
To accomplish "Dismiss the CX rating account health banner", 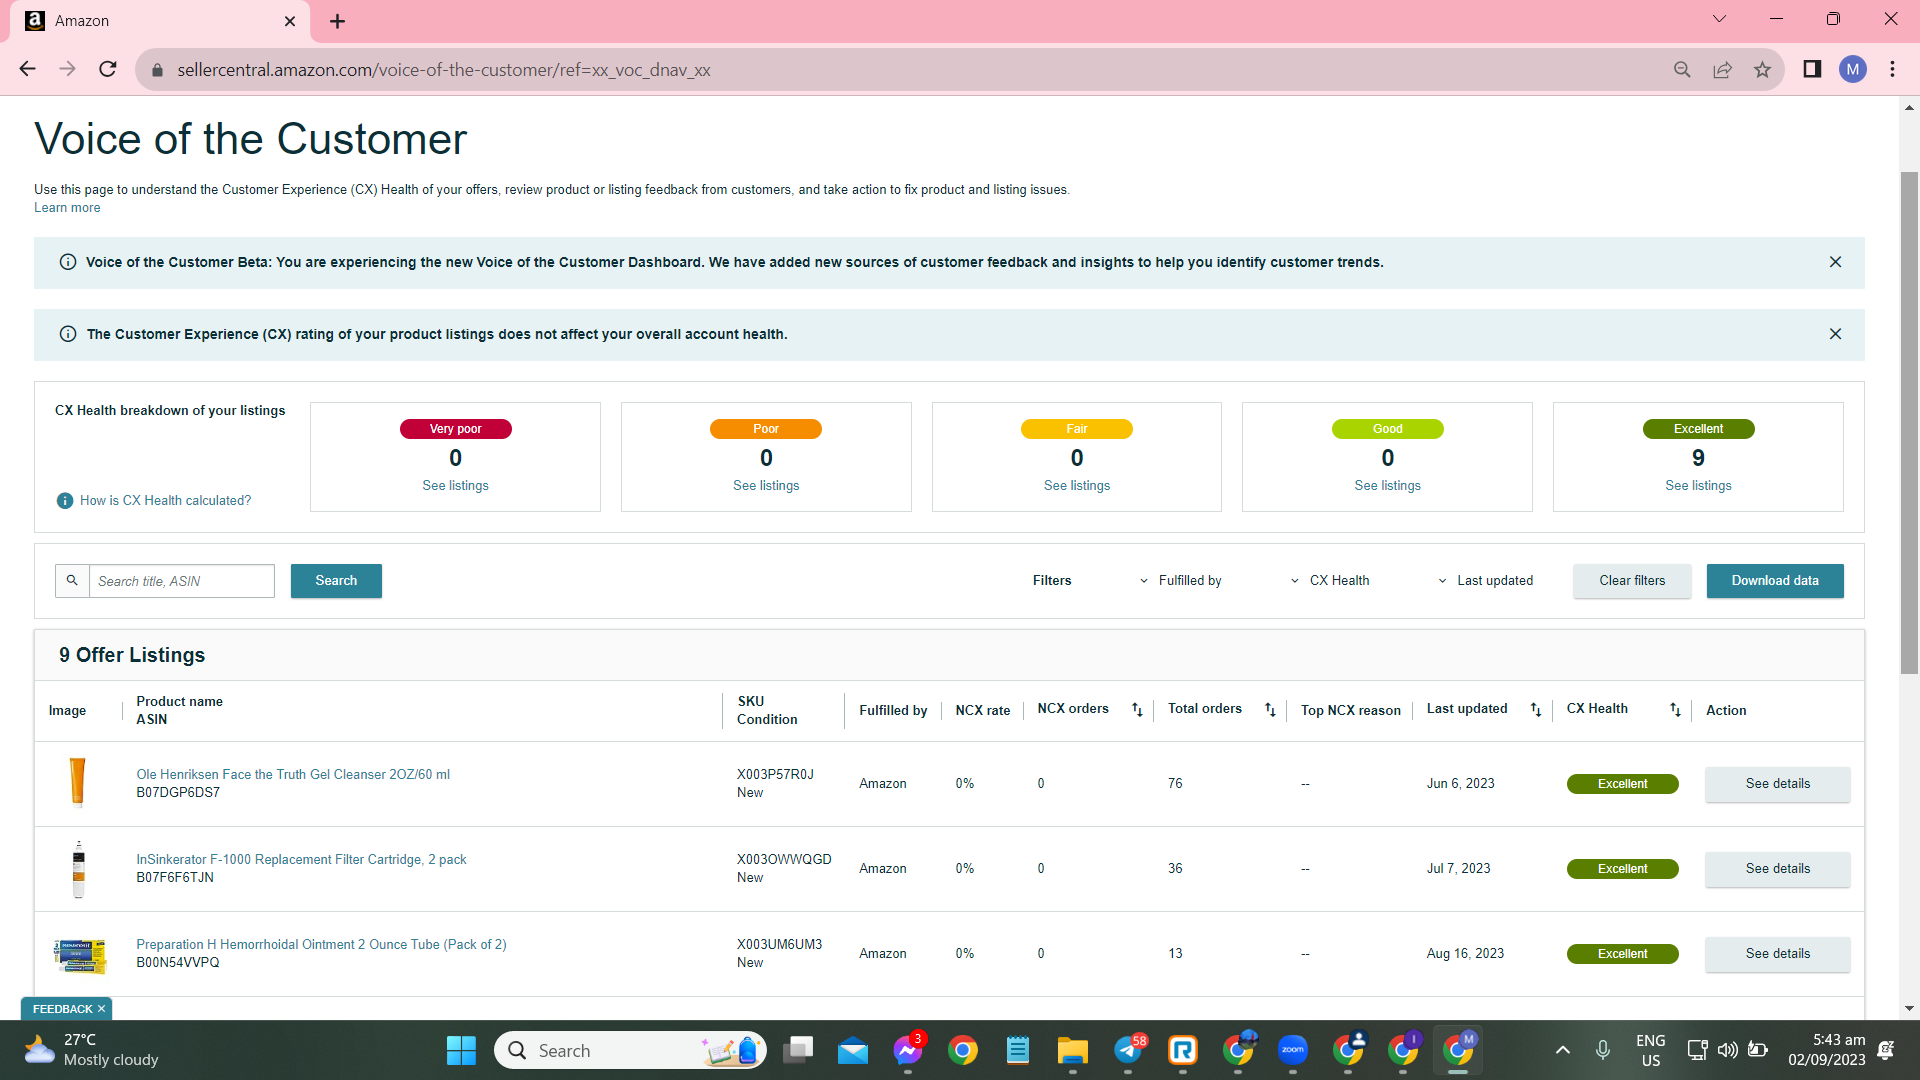I will 1835,334.
